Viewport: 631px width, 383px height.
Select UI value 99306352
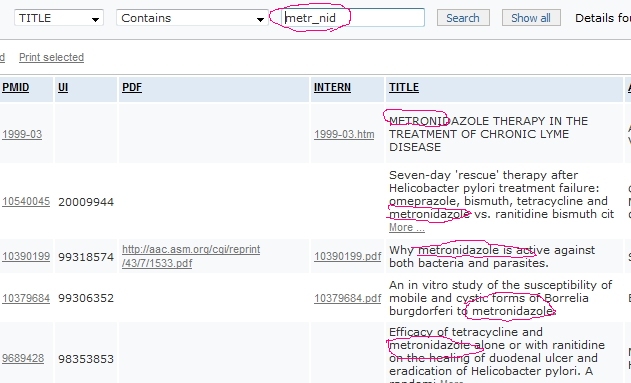(86, 298)
